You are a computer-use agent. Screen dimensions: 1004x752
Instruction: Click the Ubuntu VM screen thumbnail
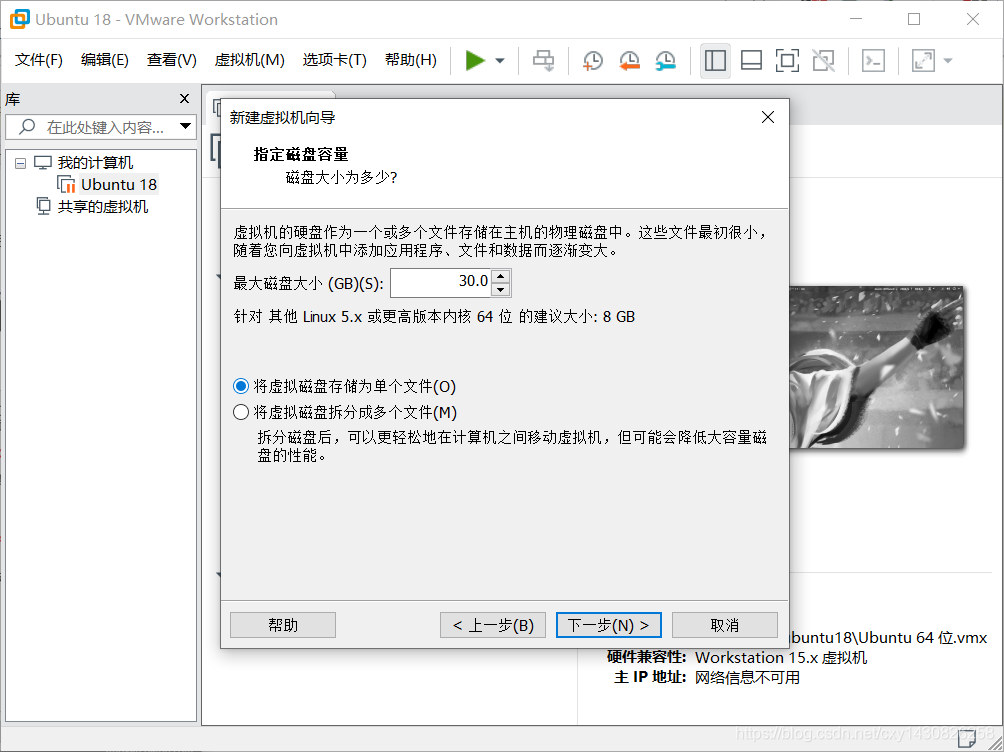876,367
